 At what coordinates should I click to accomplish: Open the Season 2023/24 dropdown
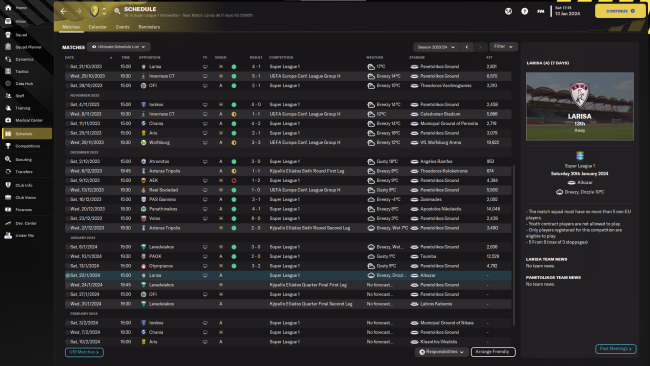(437, 47)
